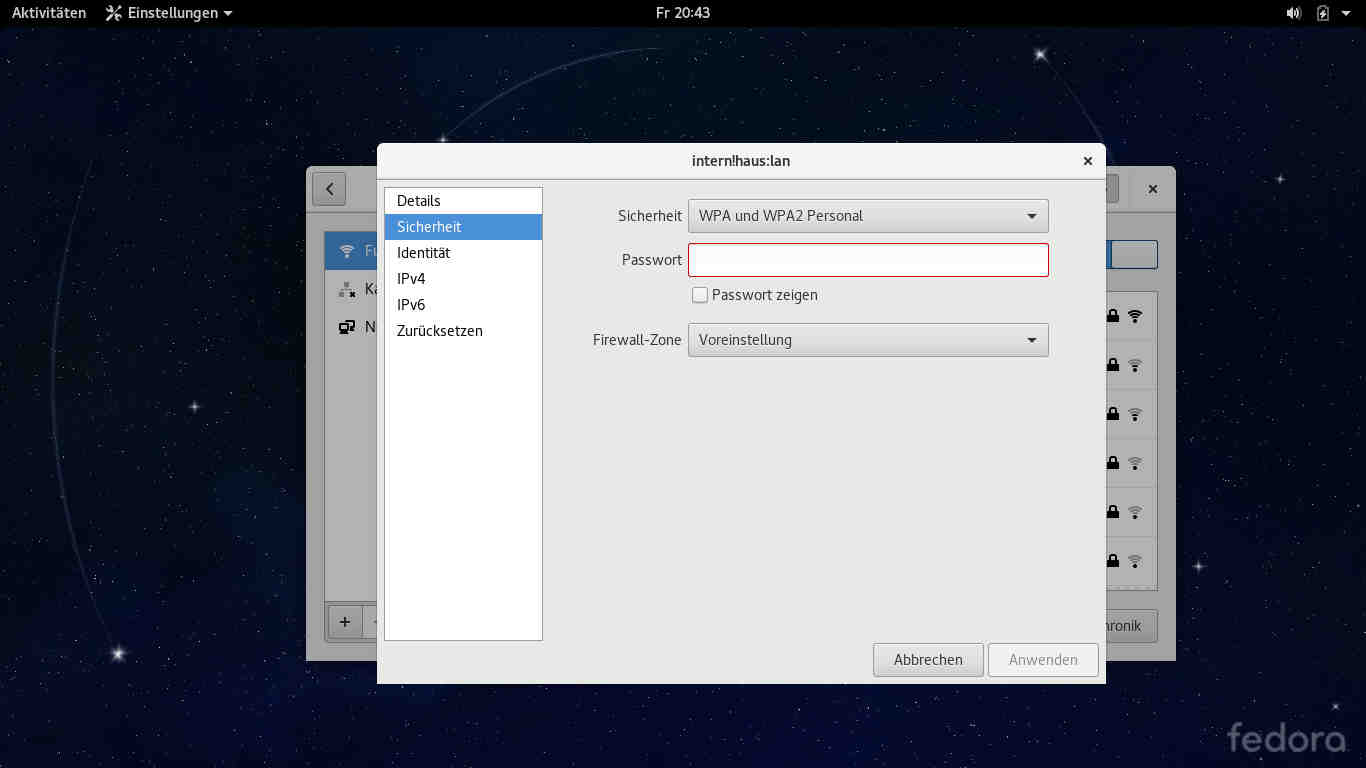Click the lock icon of the first network
This screenshot has height=768, width=1366.
(x=1113, y=316)
